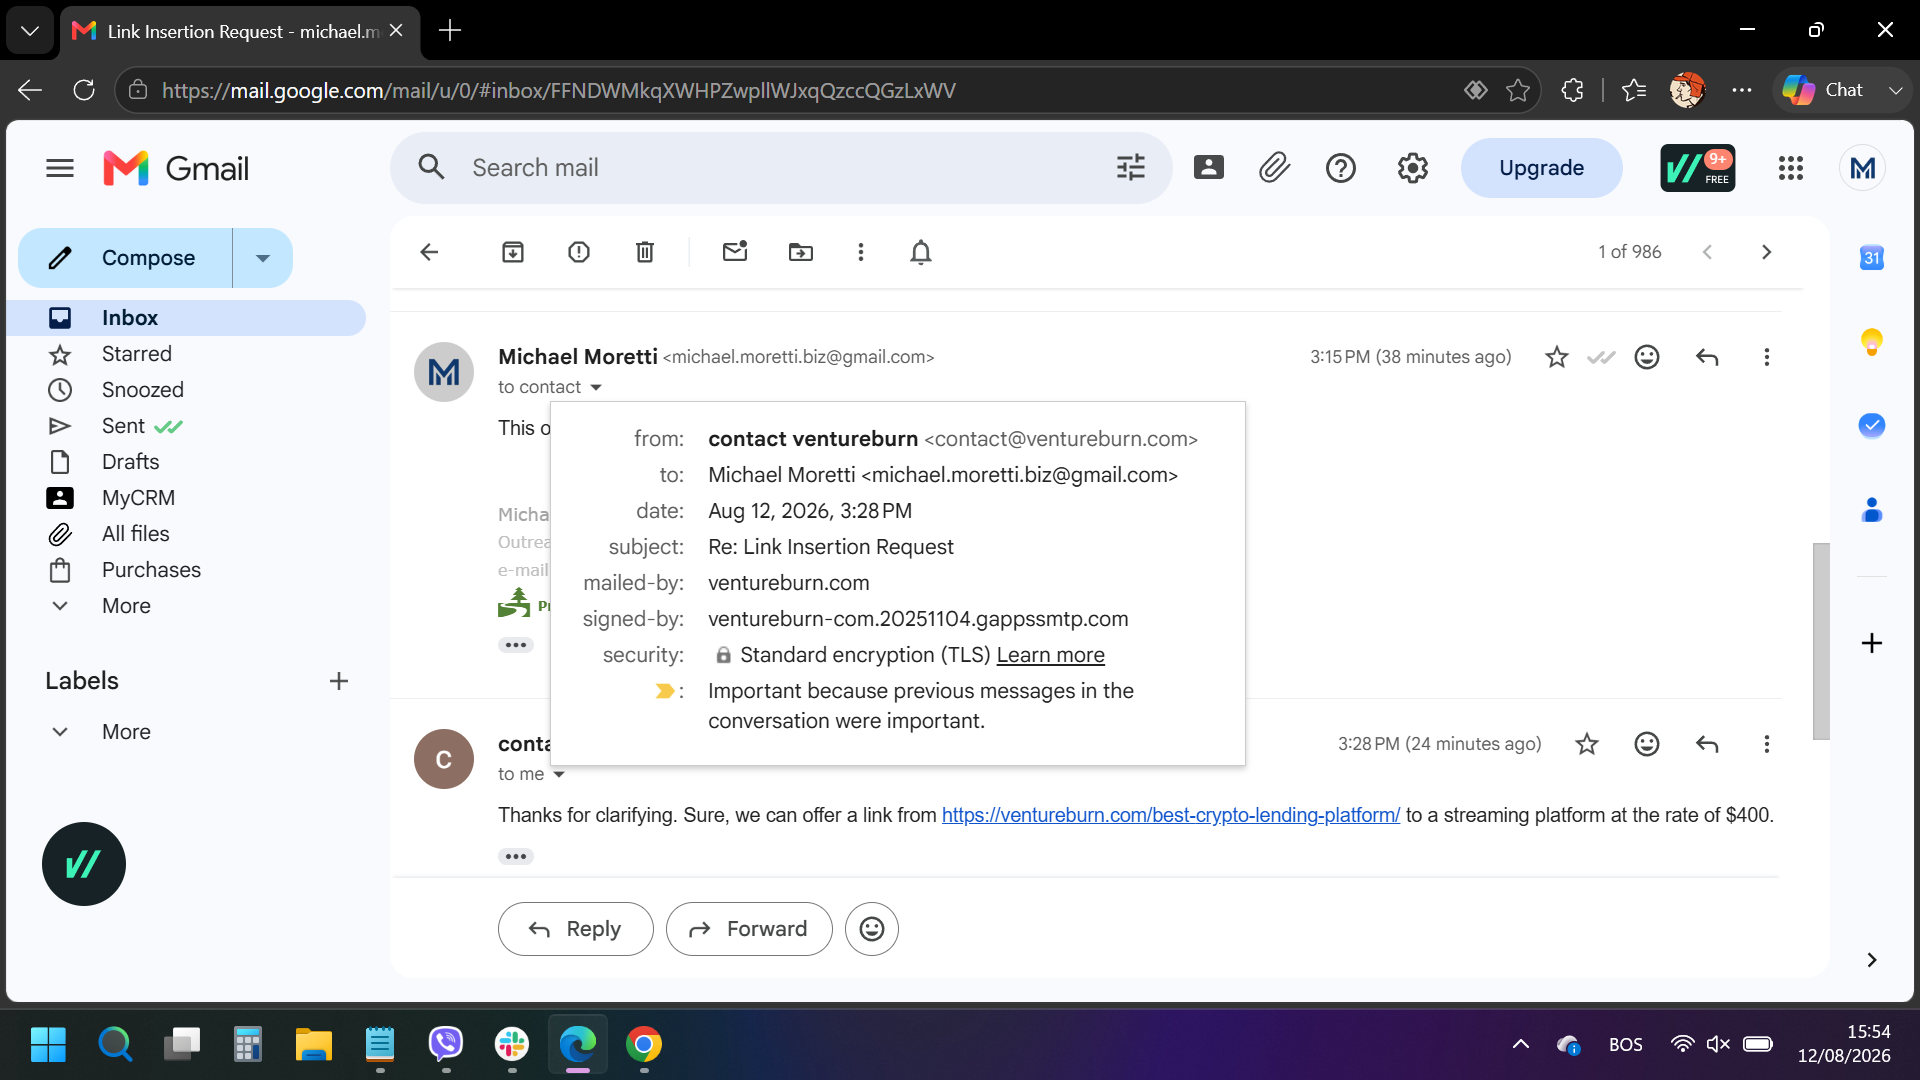This screenshot has height=1080, width=1920.
Task: Go to the older conversation arrow
Action: point(1766,252)
